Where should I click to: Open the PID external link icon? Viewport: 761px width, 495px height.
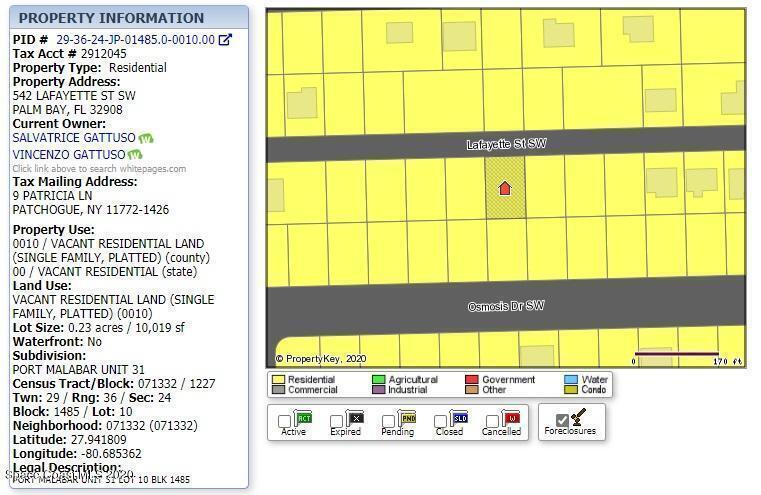point(225,40)
